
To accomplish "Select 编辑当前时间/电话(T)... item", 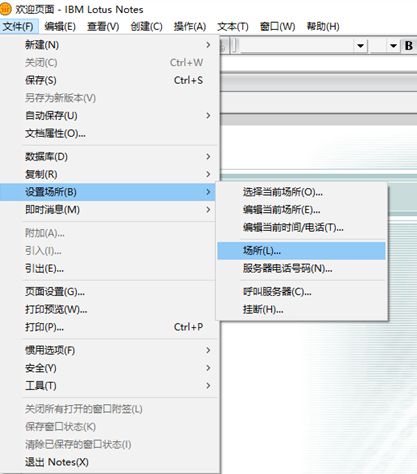I will (301, 227).
